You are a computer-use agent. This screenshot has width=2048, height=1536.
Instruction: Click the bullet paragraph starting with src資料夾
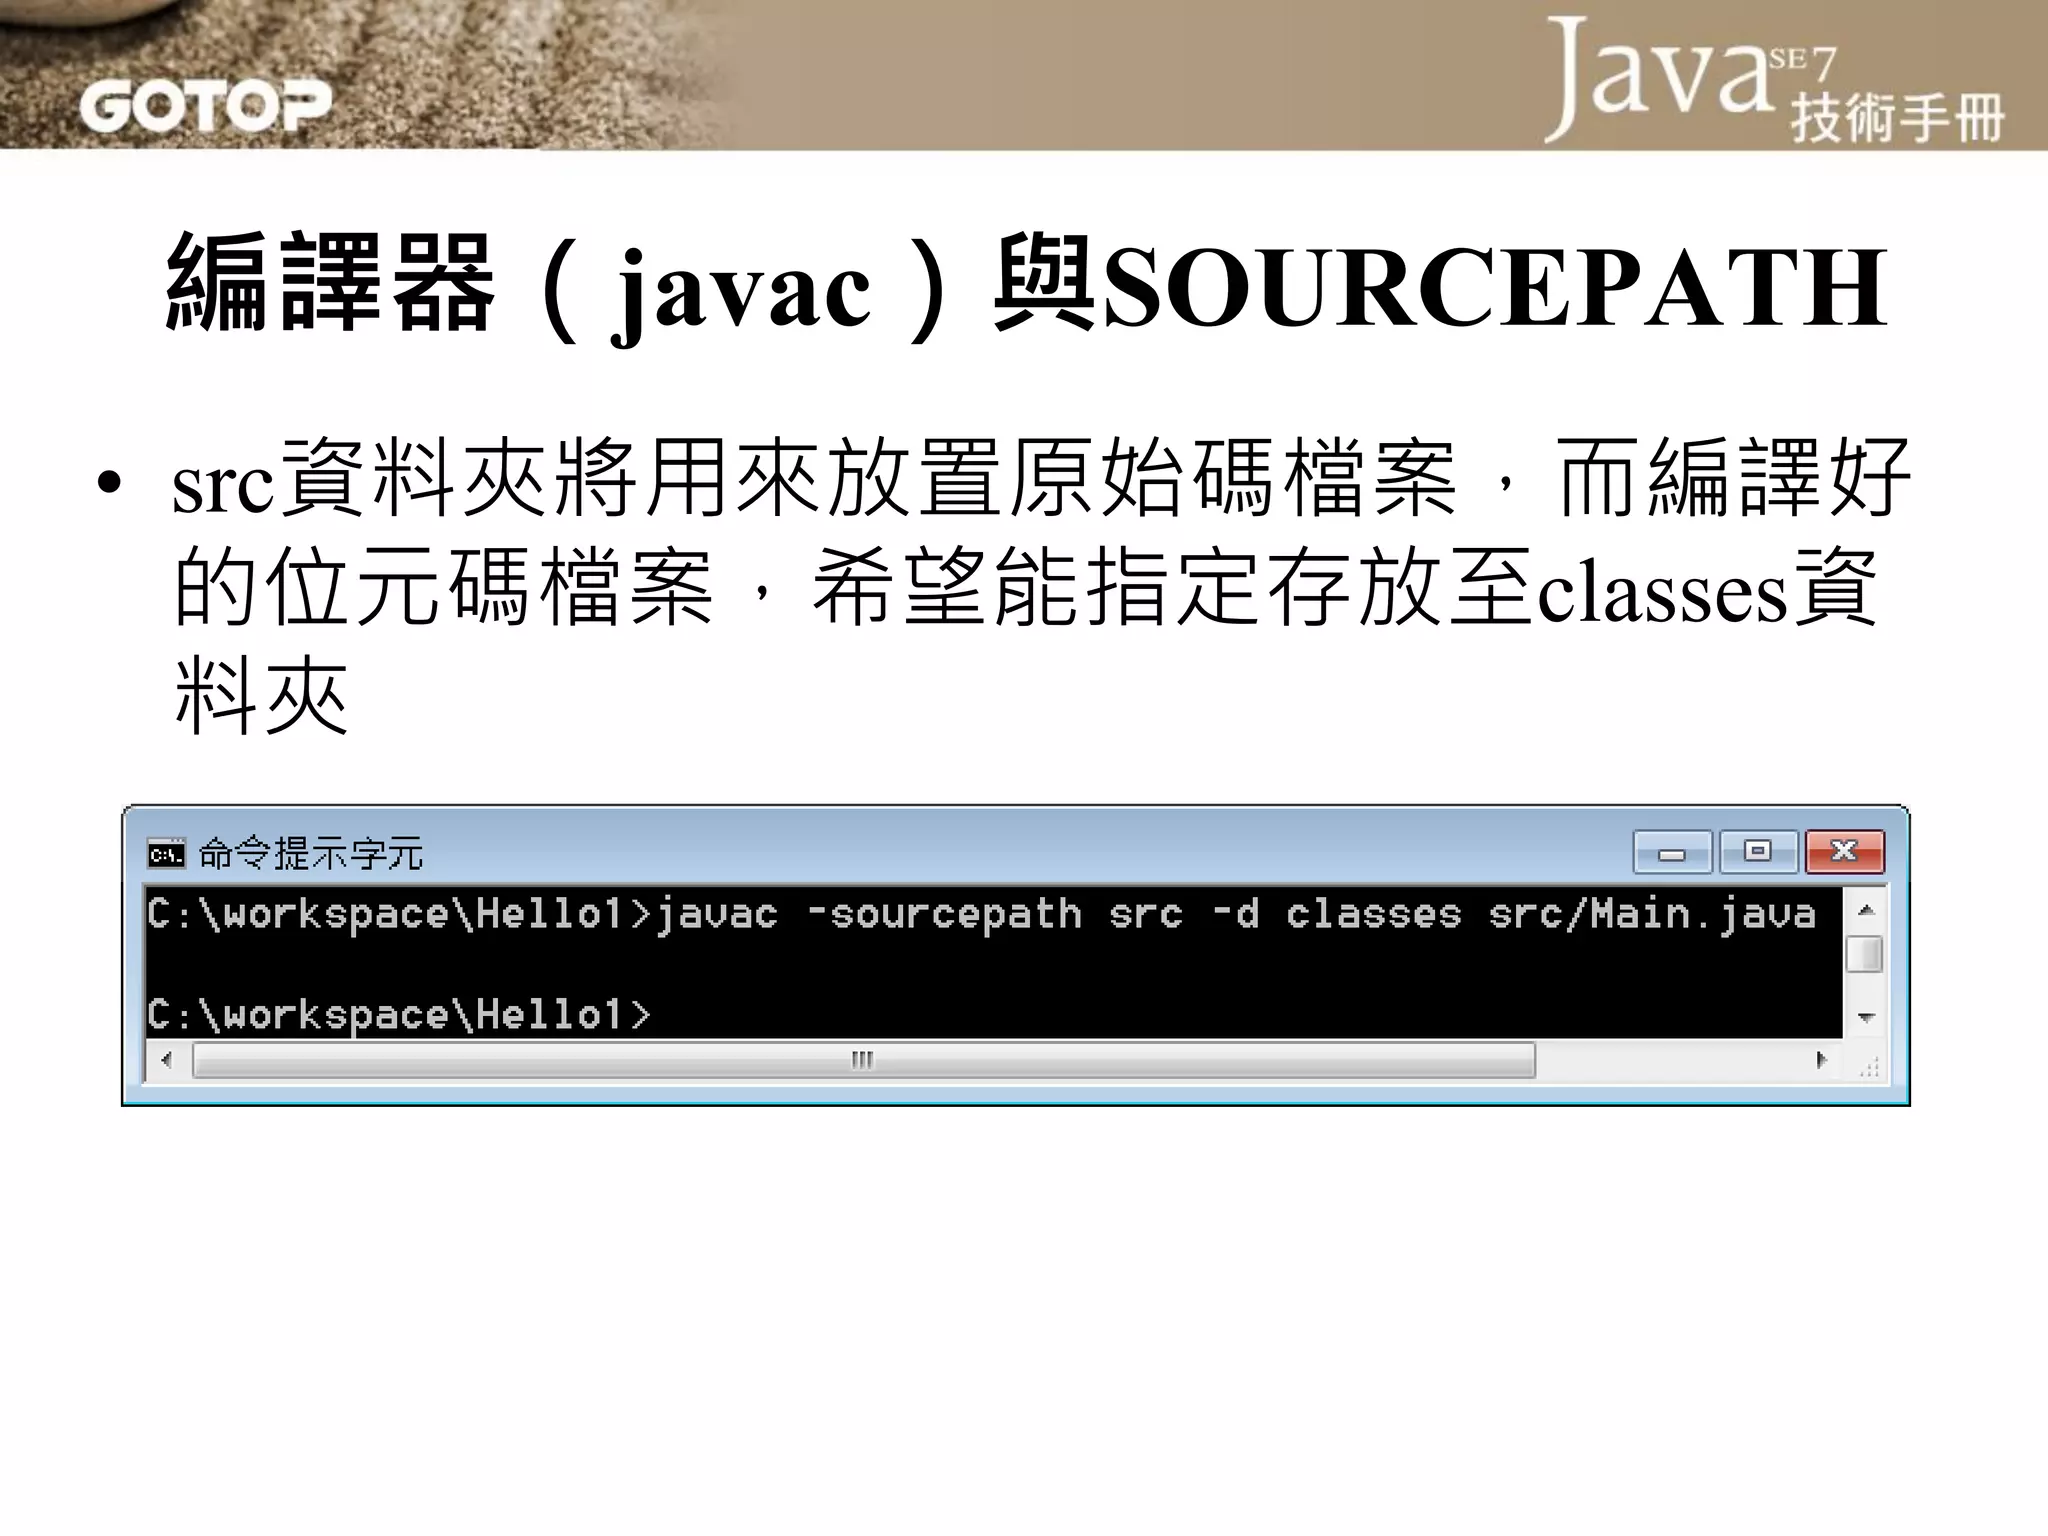[1040, 586]
